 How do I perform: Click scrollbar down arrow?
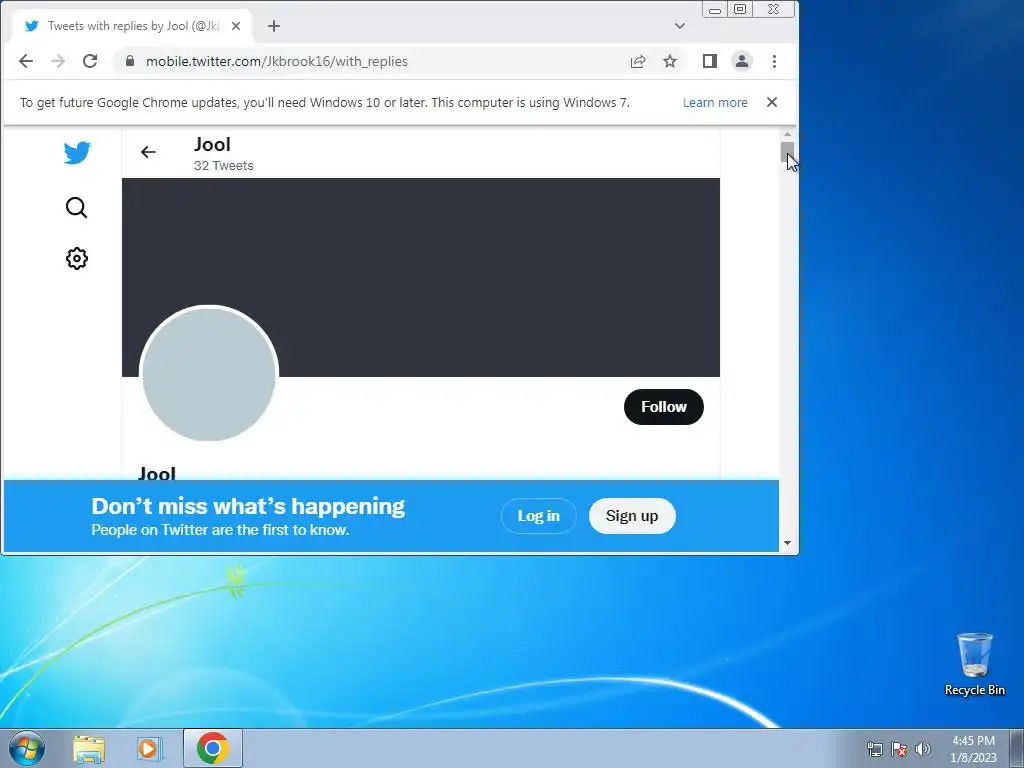click(x=787, y=543)
